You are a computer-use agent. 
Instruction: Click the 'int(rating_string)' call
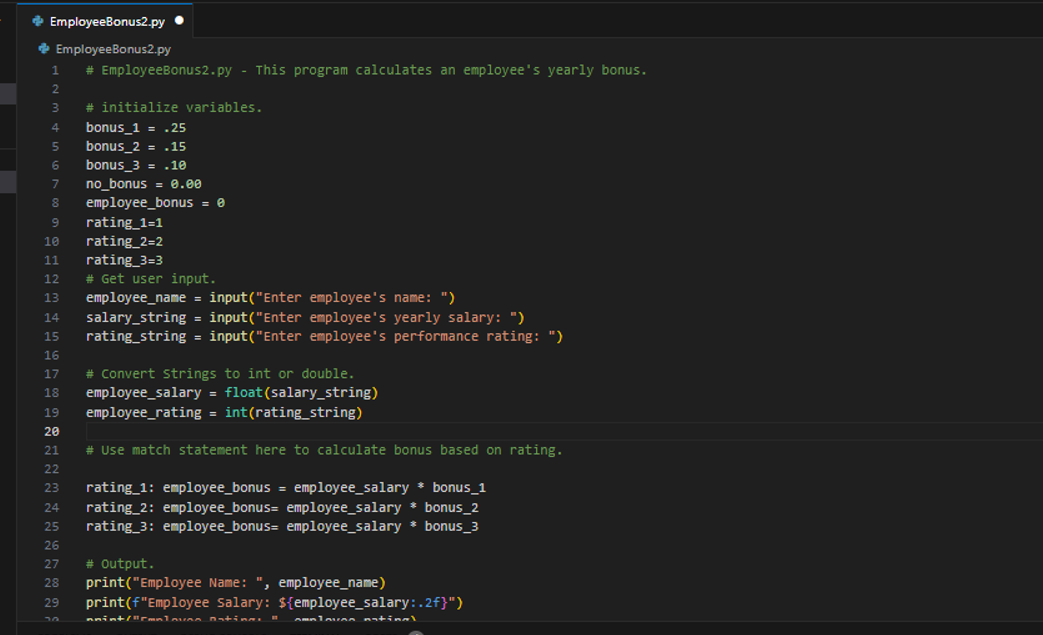(293, 412)
